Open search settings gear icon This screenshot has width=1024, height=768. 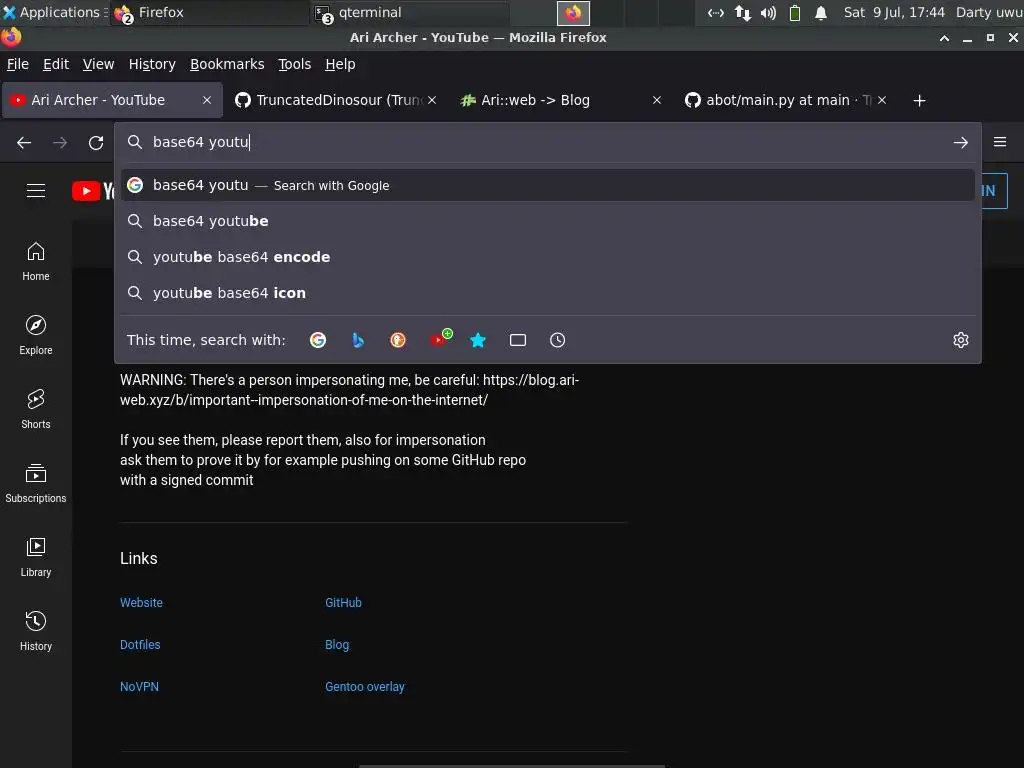point(961,340)
